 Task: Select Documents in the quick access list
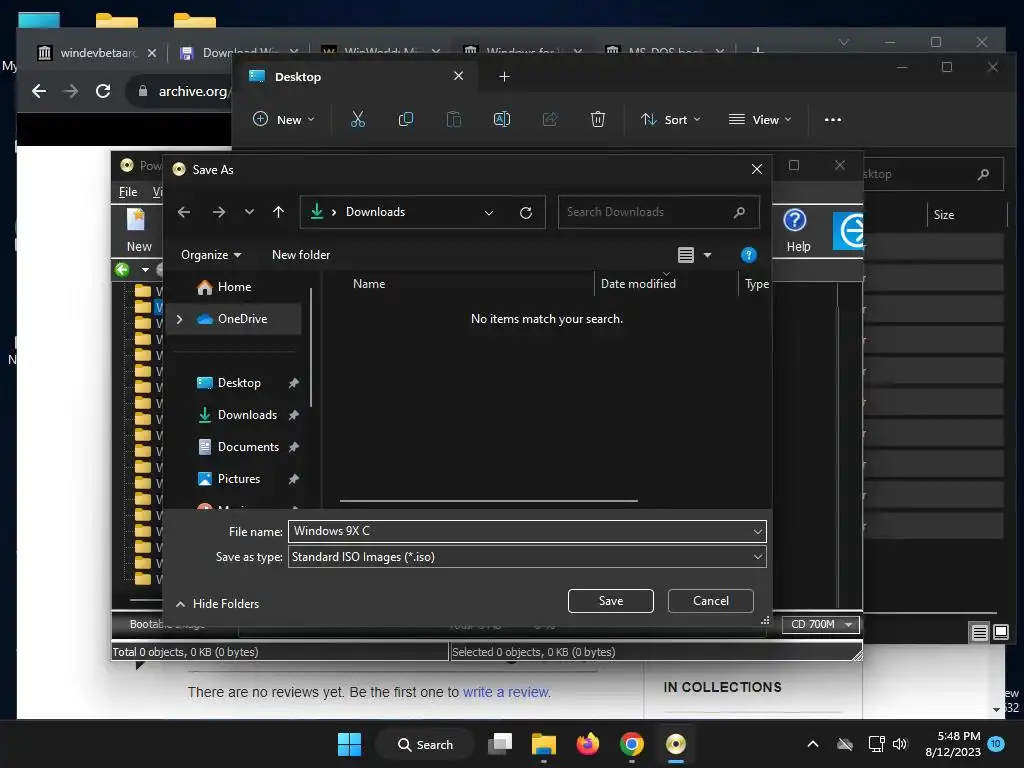pyautogui.click(x=248, y=447)
